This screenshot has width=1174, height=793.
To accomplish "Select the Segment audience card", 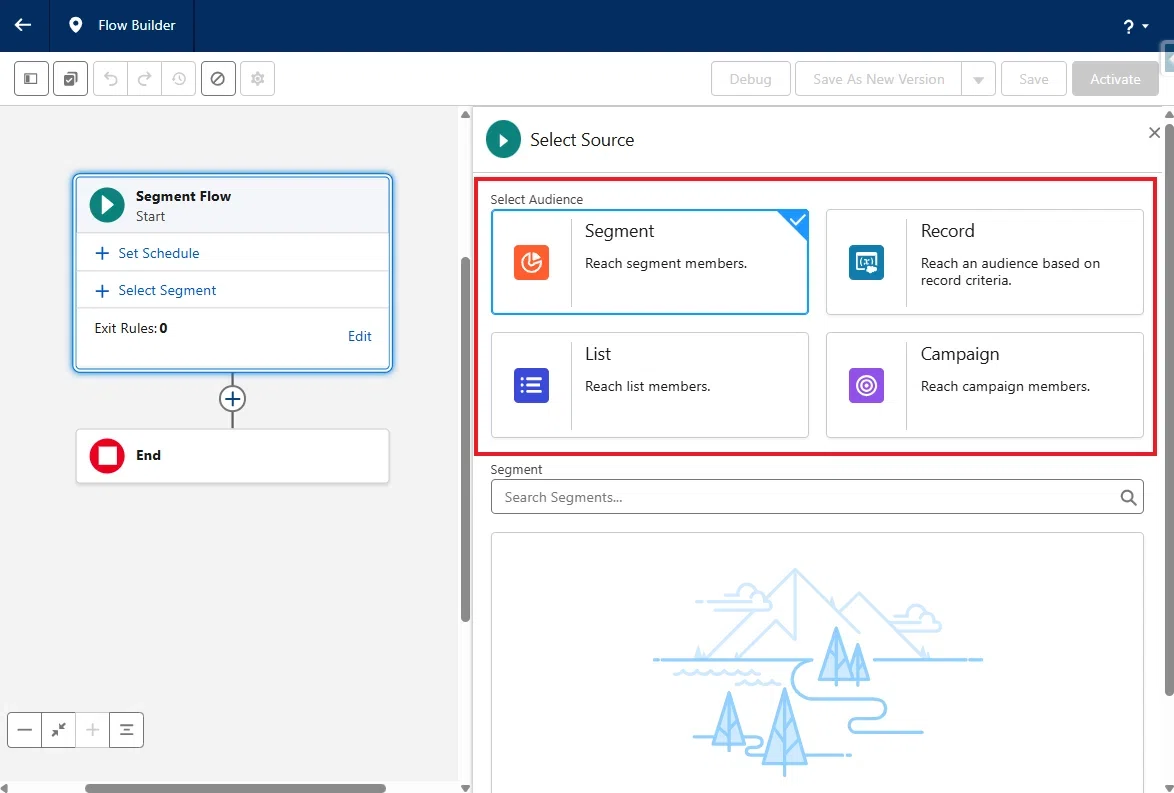I will 649,262.
